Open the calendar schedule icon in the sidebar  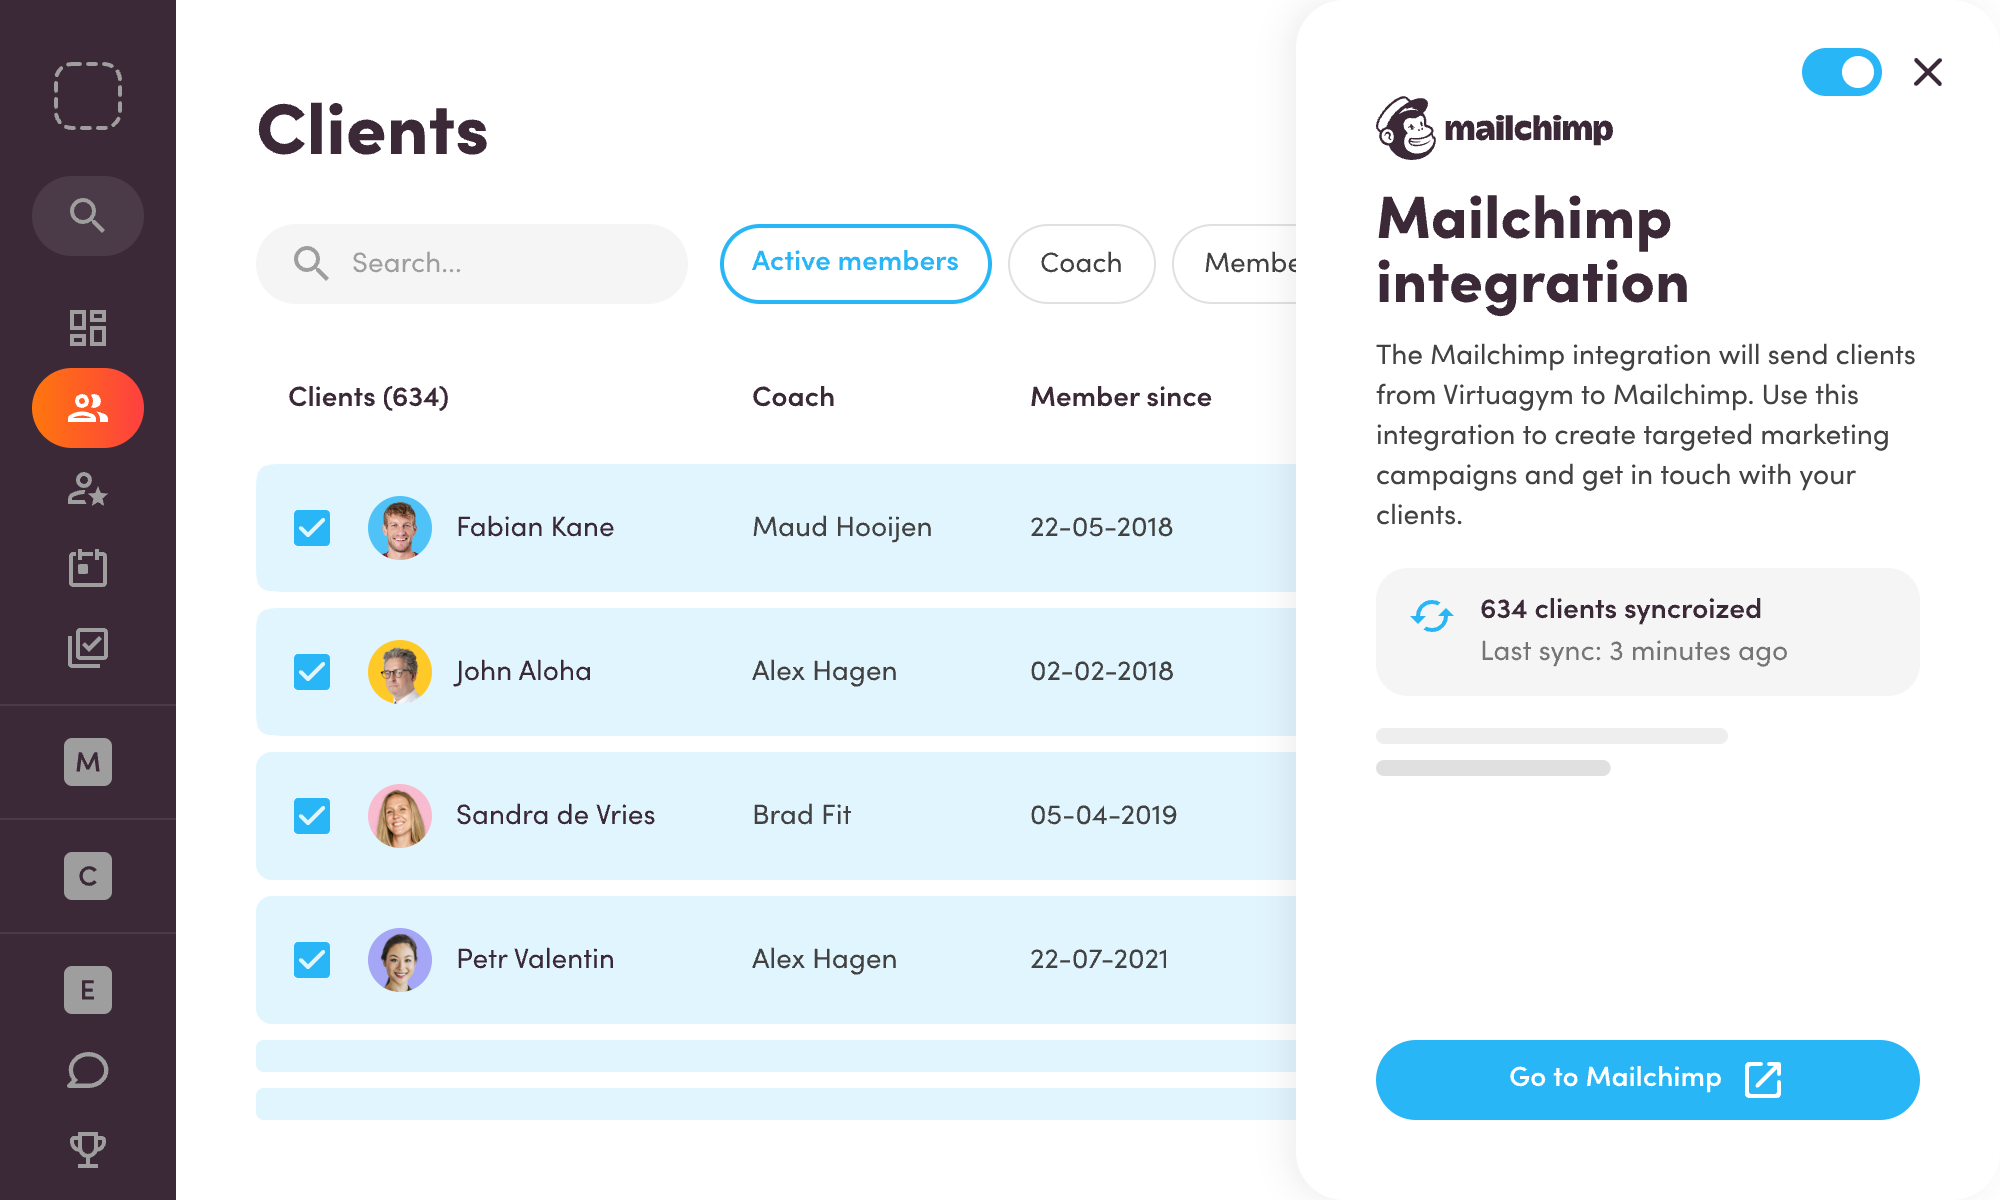click(88, 567)
